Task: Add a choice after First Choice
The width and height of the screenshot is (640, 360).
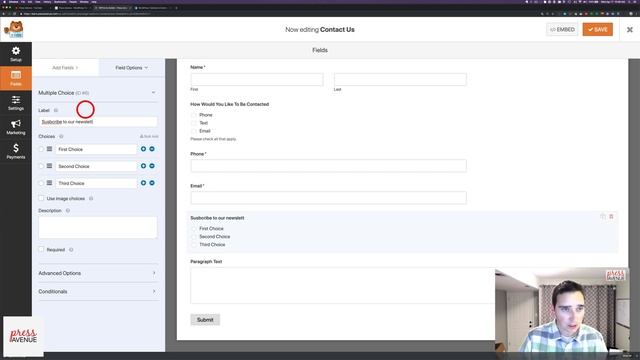Action: click(143, 149)
